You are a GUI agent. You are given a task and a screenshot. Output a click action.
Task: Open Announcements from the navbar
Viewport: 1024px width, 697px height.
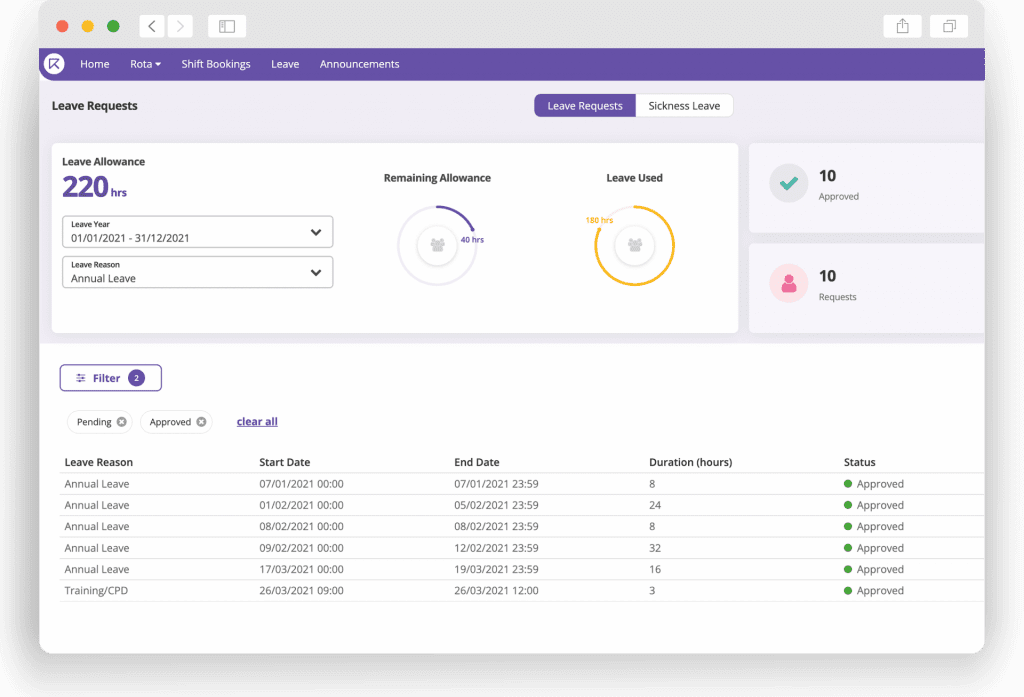tap(359, 64)
